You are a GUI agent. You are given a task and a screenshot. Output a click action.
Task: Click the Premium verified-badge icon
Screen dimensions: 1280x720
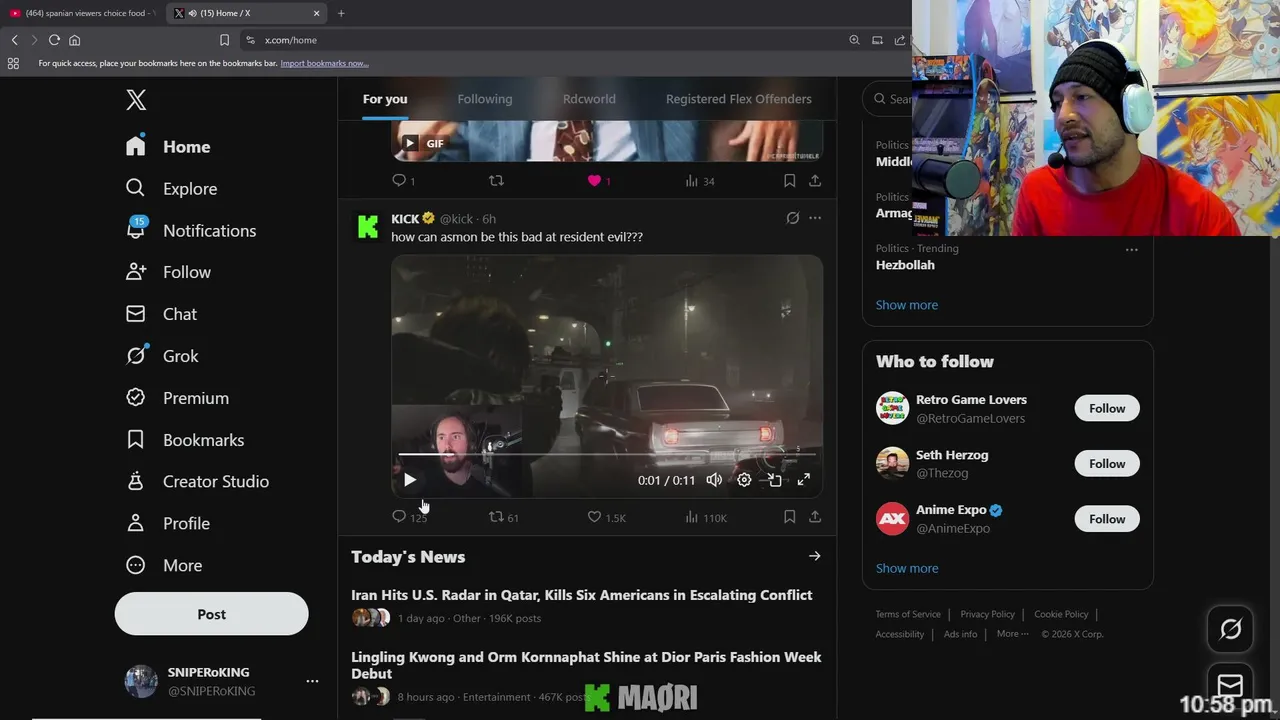tap(136, 398)
